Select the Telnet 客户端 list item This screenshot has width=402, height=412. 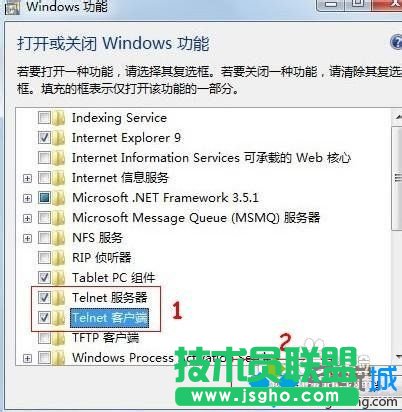click(x=110, y=318)
